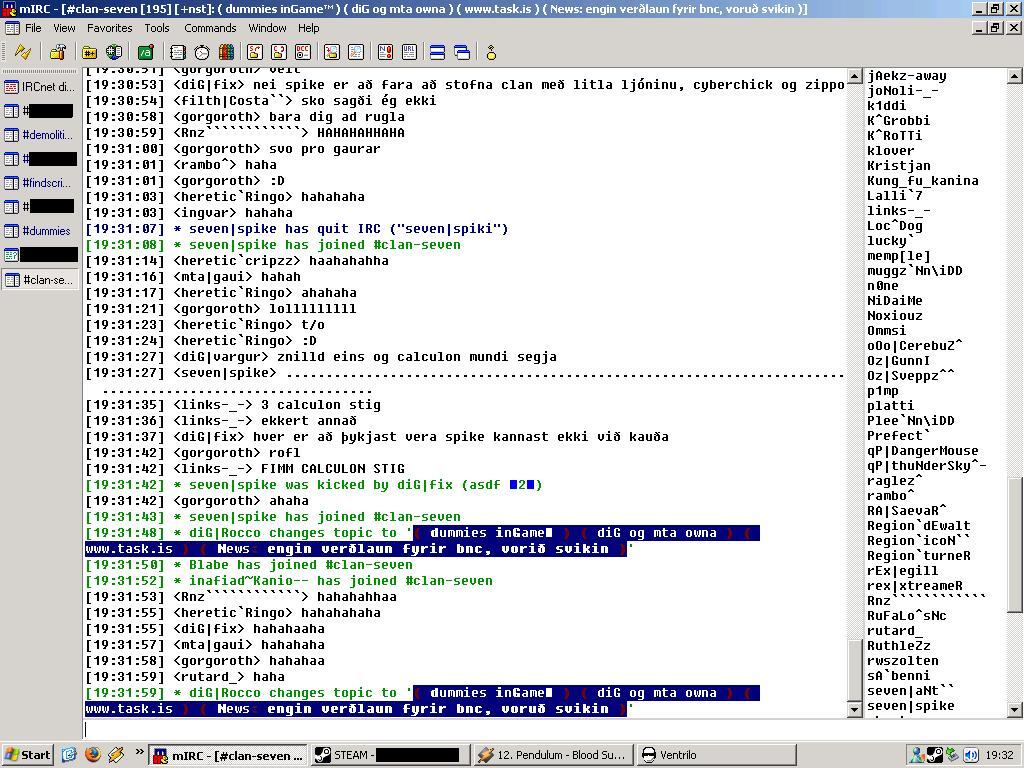
Task: Click the chat scrollbar up arrow
Action: 854,76
